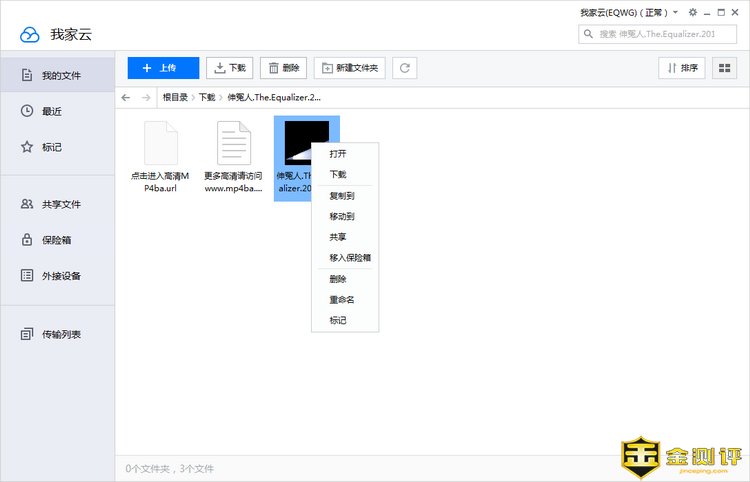Switch to grid view with the layout icon
This screenshot has width=750, height=482.
click(725, 68)
